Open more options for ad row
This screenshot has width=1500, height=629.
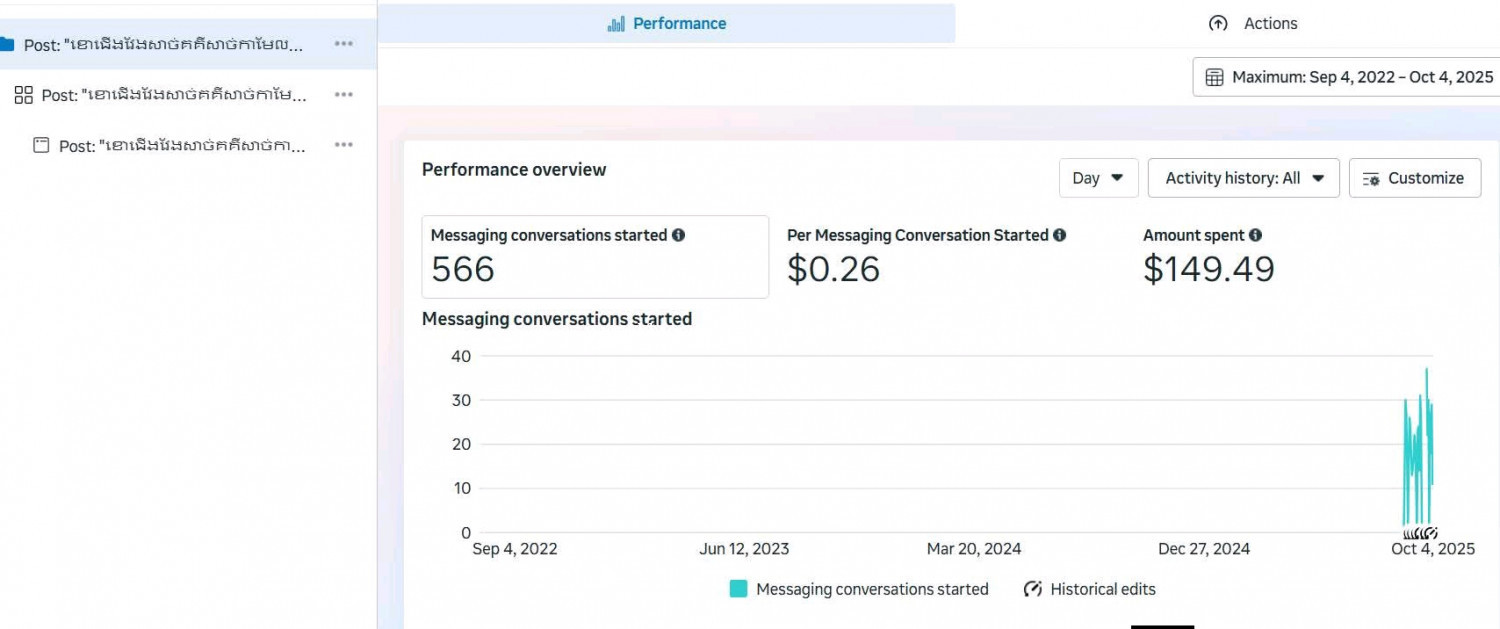[x=344, y=145]
